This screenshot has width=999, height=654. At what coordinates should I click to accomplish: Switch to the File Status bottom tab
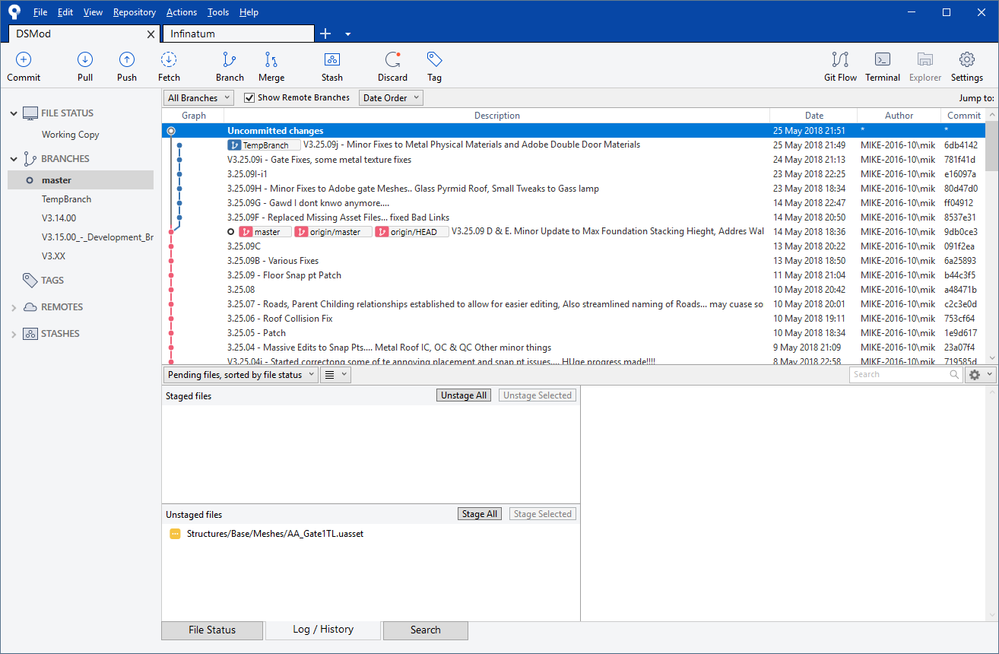(212, 630)
